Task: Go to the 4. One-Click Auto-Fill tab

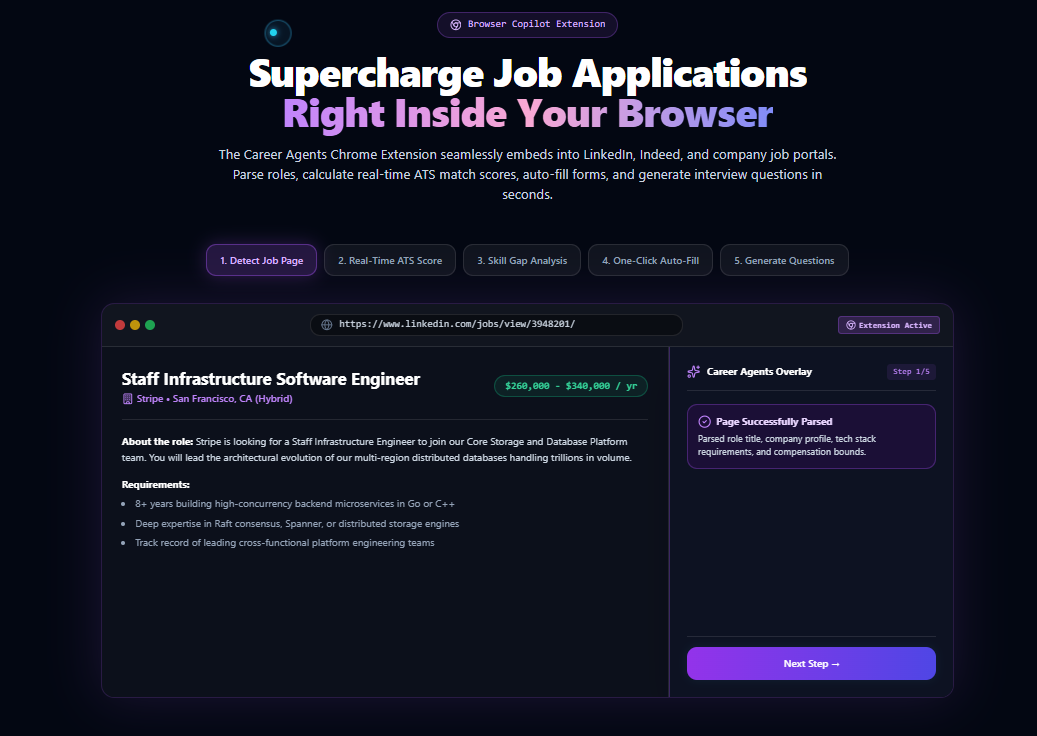Action: coord(650,260)
